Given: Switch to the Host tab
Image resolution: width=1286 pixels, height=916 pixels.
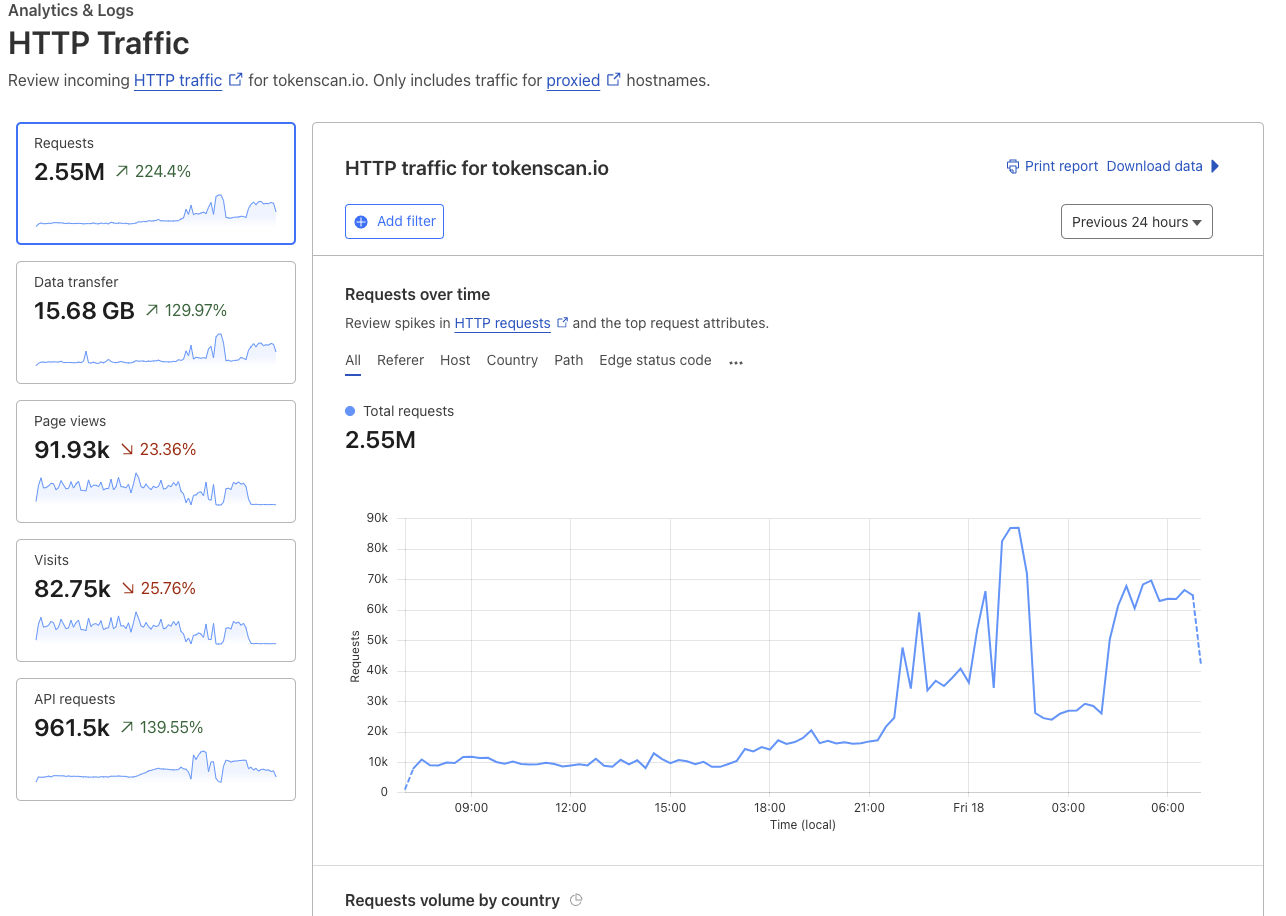Looking at the screenshot, I should click(x=455, y=360).
